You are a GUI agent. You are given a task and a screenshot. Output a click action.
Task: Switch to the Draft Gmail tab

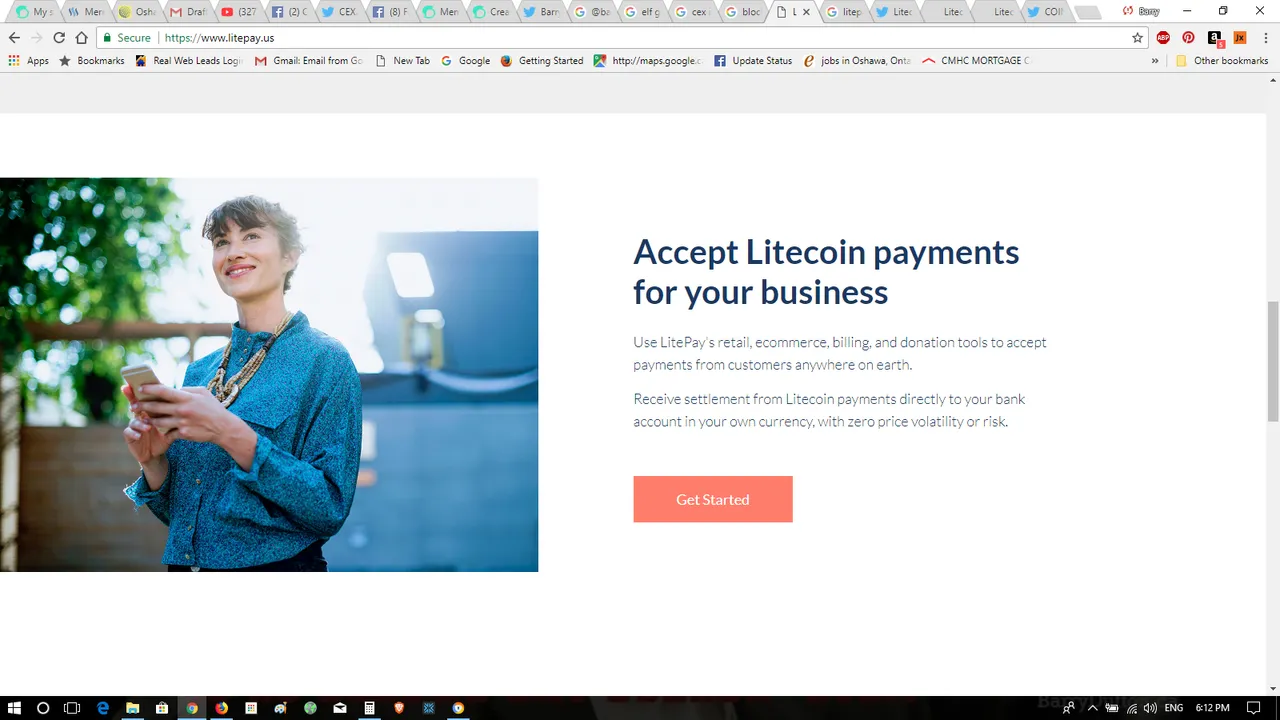(188, 12)
